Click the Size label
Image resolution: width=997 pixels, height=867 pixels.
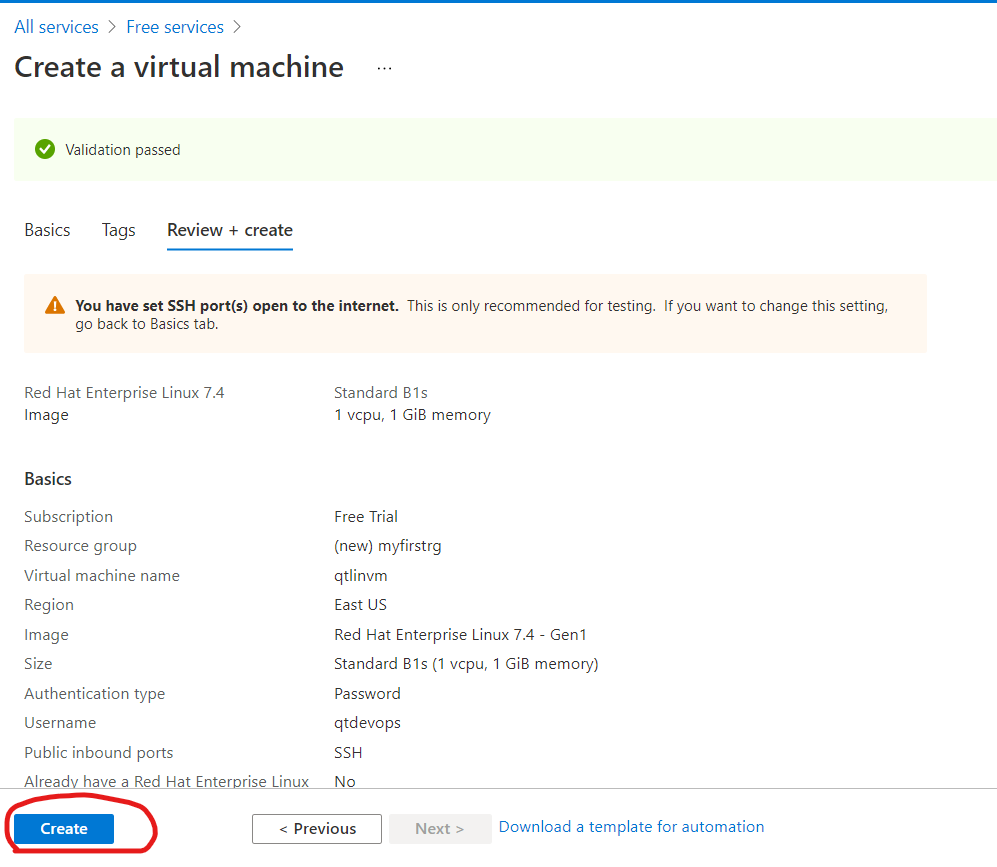38,664
